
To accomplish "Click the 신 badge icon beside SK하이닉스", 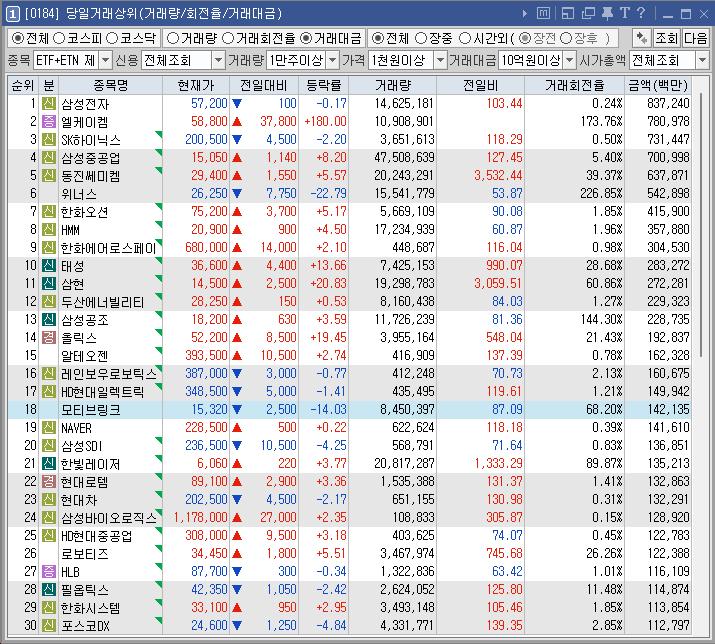I will 49,140.
